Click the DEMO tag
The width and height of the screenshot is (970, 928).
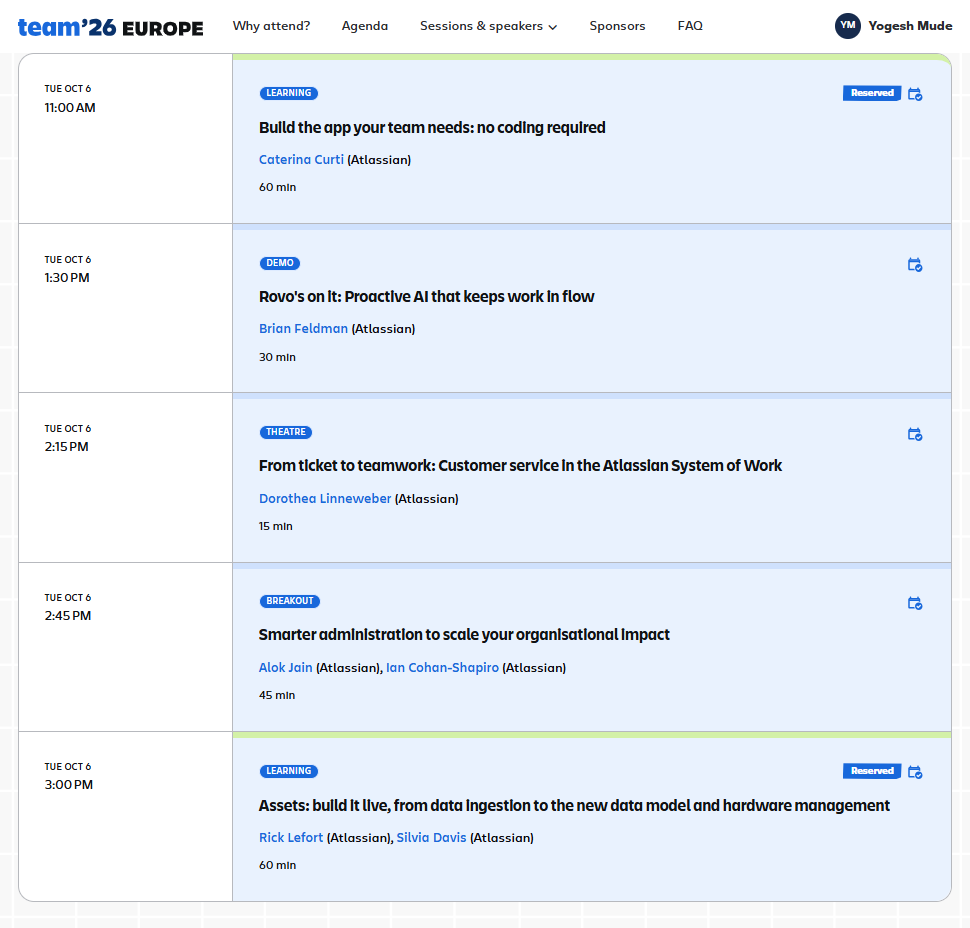point(280,263)
